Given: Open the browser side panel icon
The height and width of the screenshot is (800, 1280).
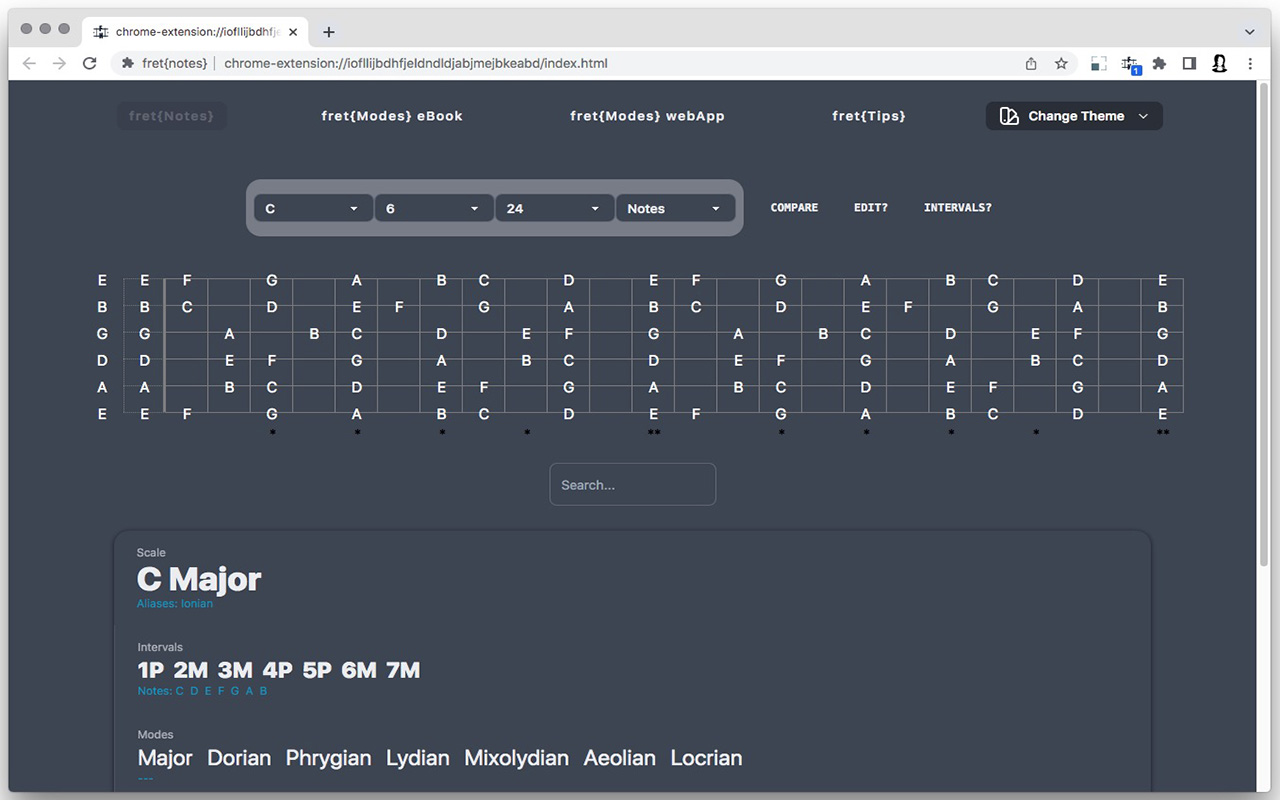Looking at the screenshot, I should [1189, 63].
